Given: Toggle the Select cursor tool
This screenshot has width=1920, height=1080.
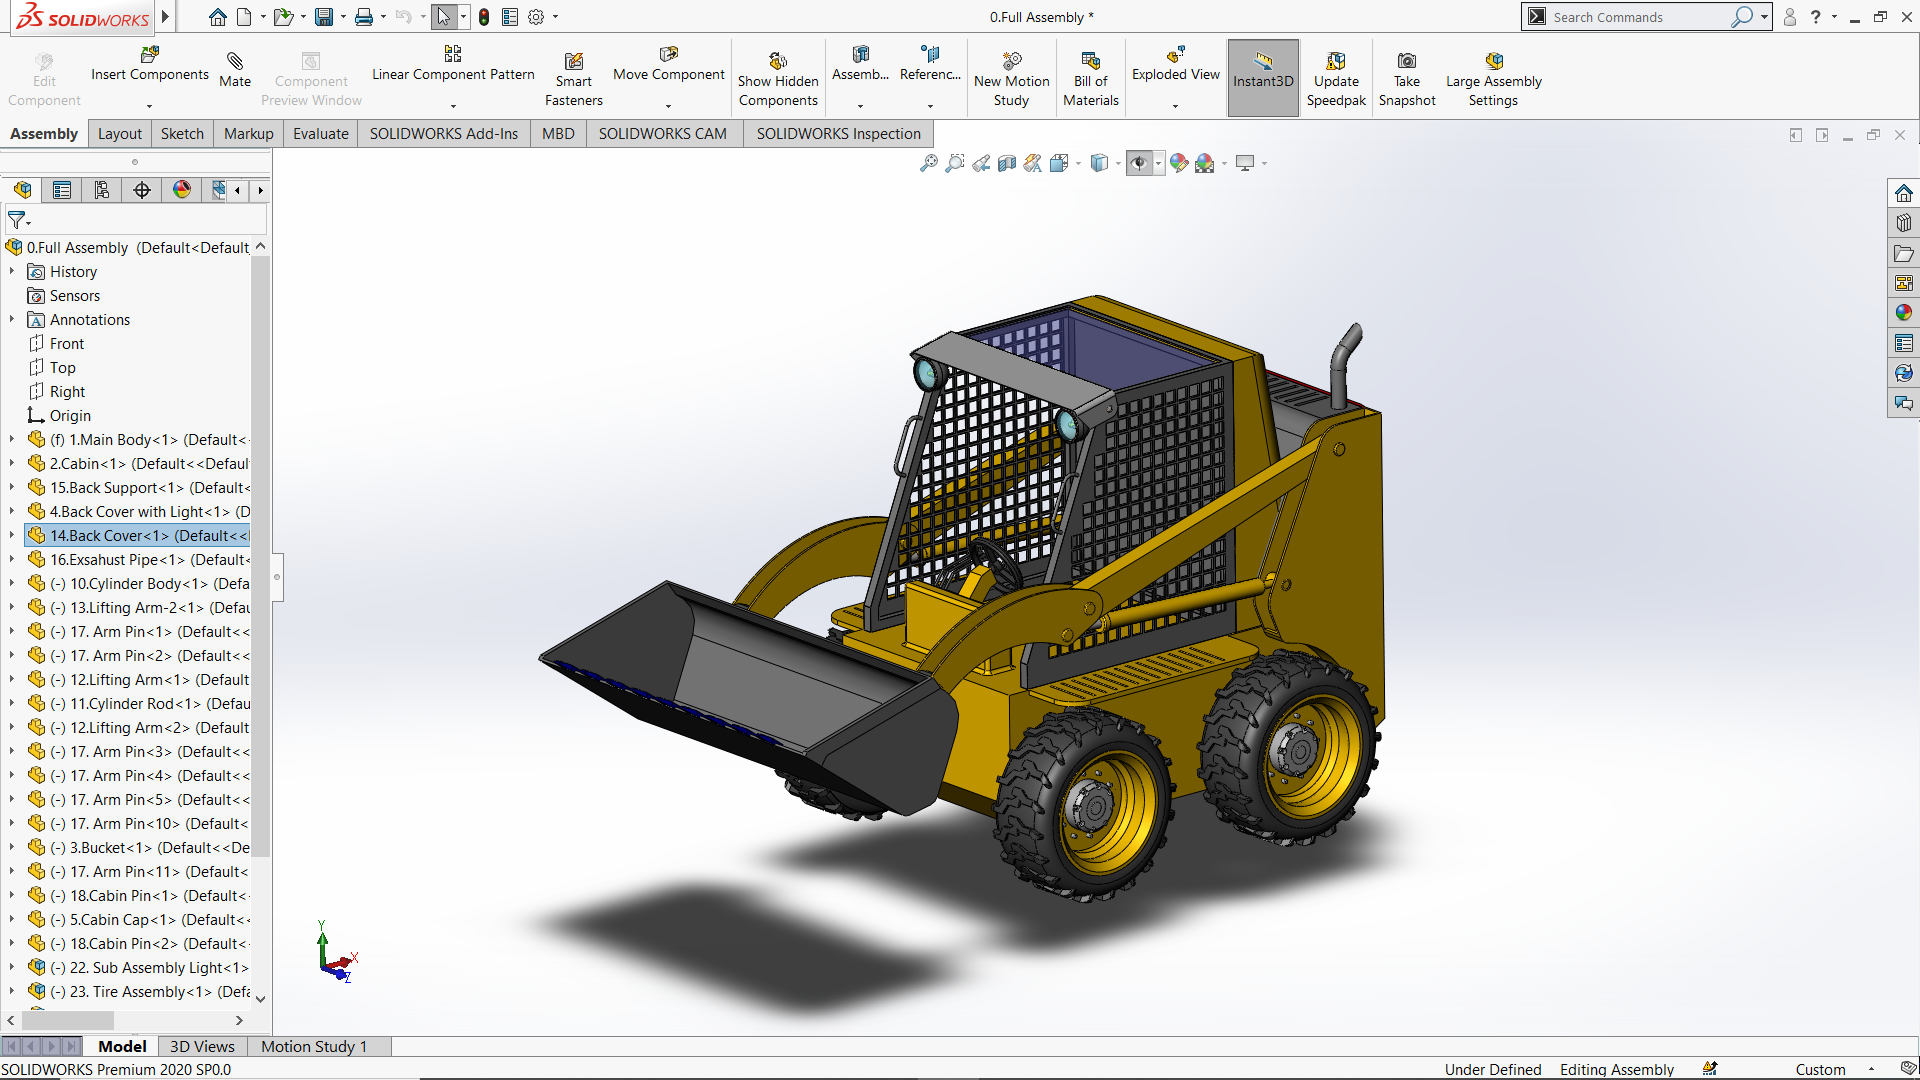Looking at the screenshot, I should click(444, 17).
